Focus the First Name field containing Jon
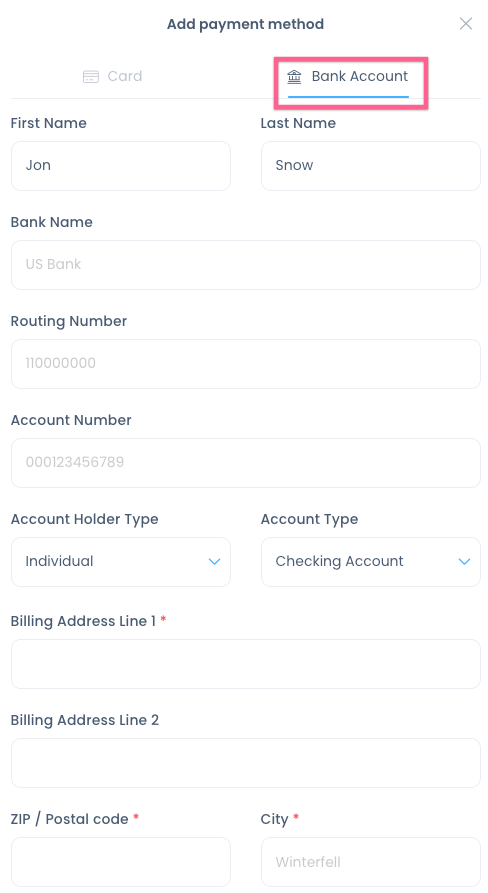The image size is (488, 893). tap(121, 166)
